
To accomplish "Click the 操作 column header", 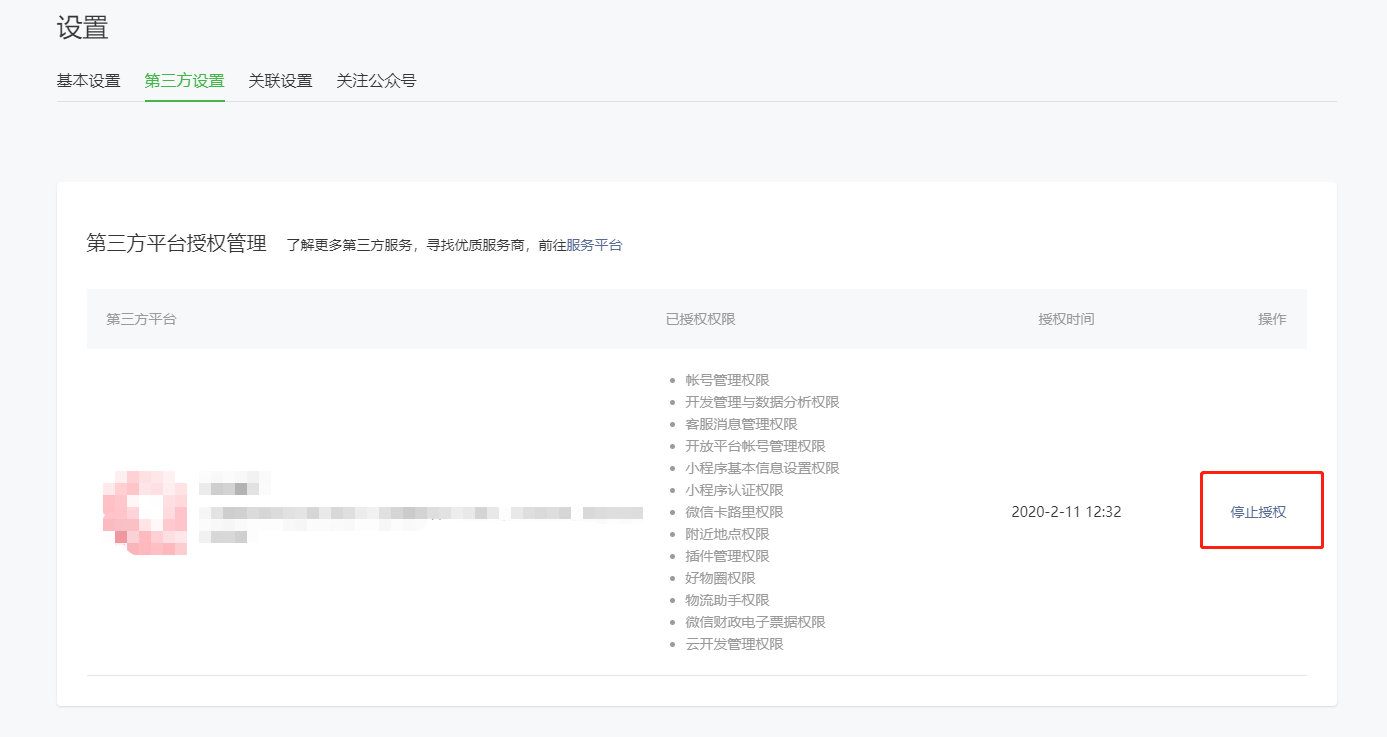I will pyautogui.click(x=1272, y=319).
